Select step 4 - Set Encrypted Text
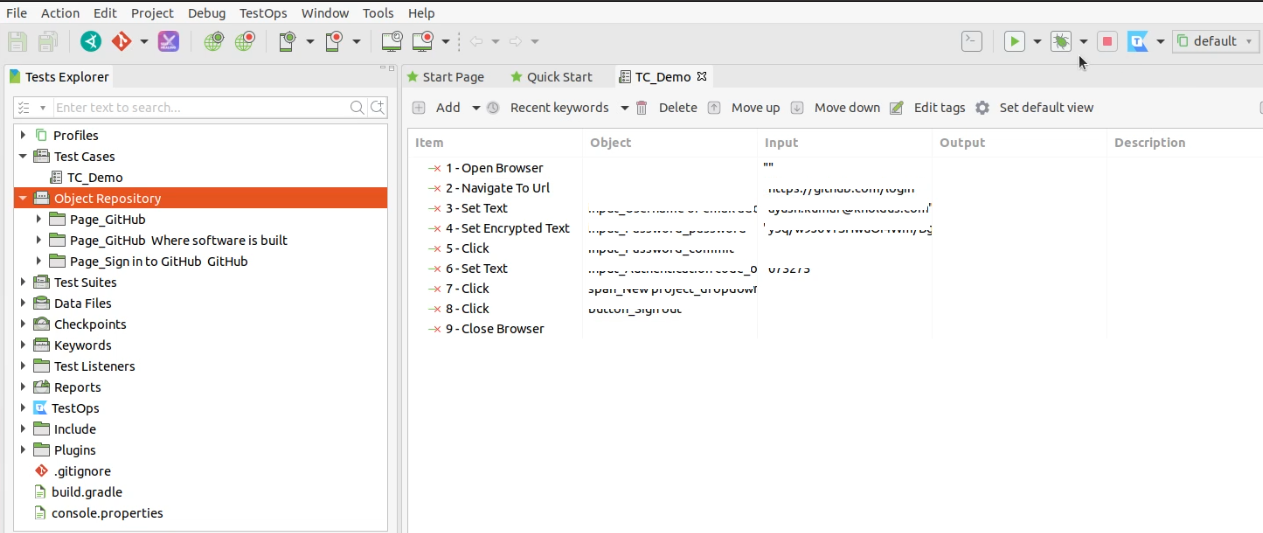The width and height of the screenshot is (1263, 533). [x=498, y=228]
